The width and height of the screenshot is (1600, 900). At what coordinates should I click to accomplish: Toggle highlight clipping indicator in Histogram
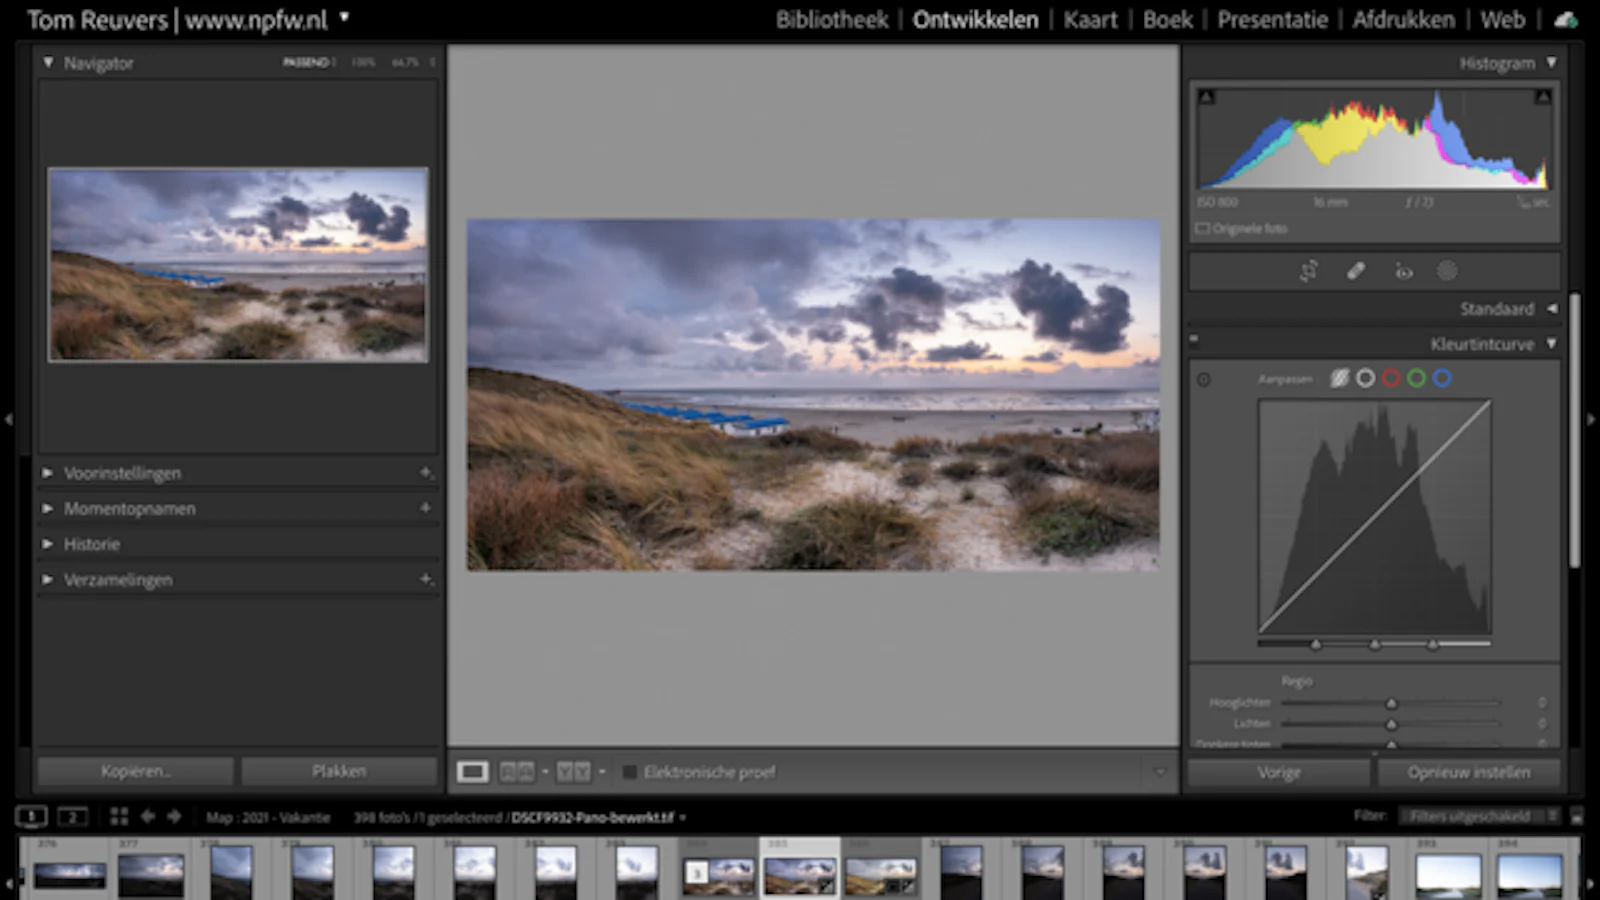point(1543,97)
